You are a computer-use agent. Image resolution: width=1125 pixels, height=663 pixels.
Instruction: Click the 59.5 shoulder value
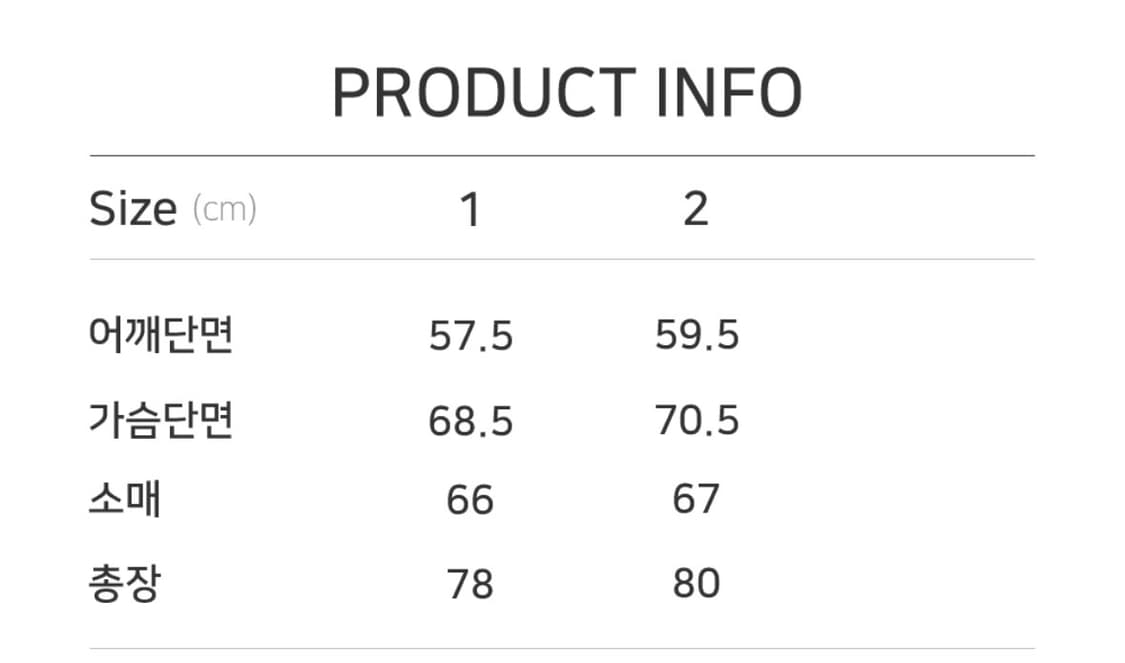tap(697, 336)
